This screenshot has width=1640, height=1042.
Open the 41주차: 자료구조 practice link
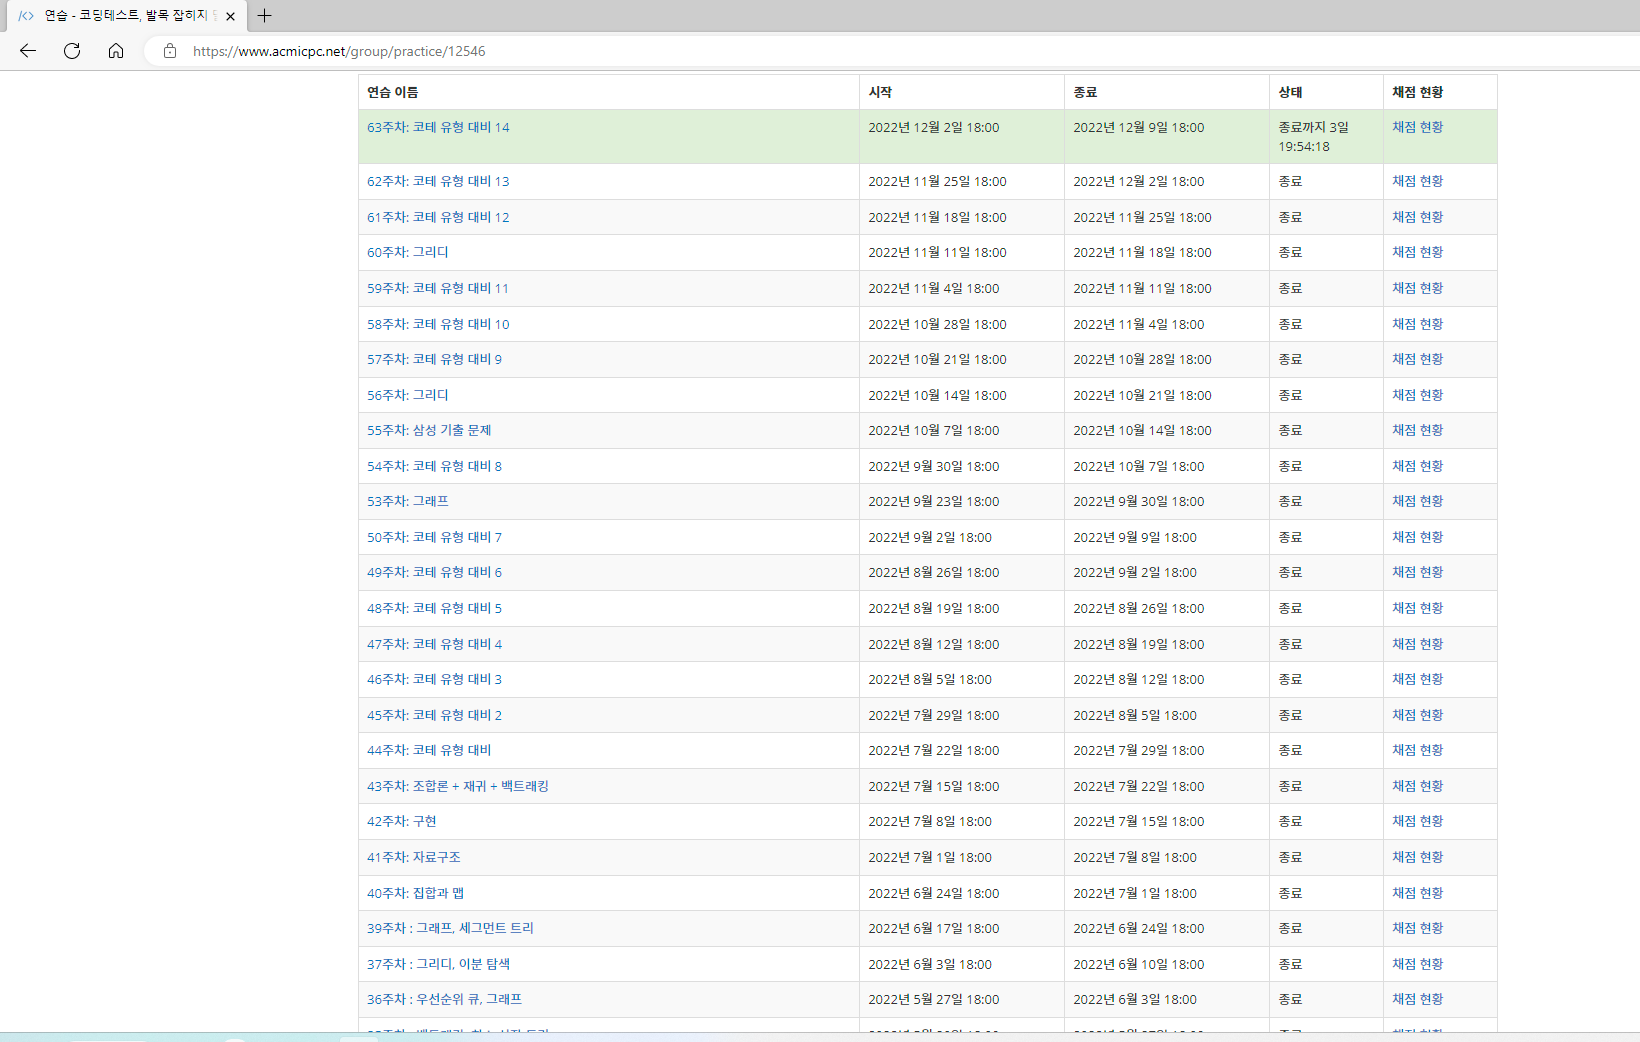point(413,858)
